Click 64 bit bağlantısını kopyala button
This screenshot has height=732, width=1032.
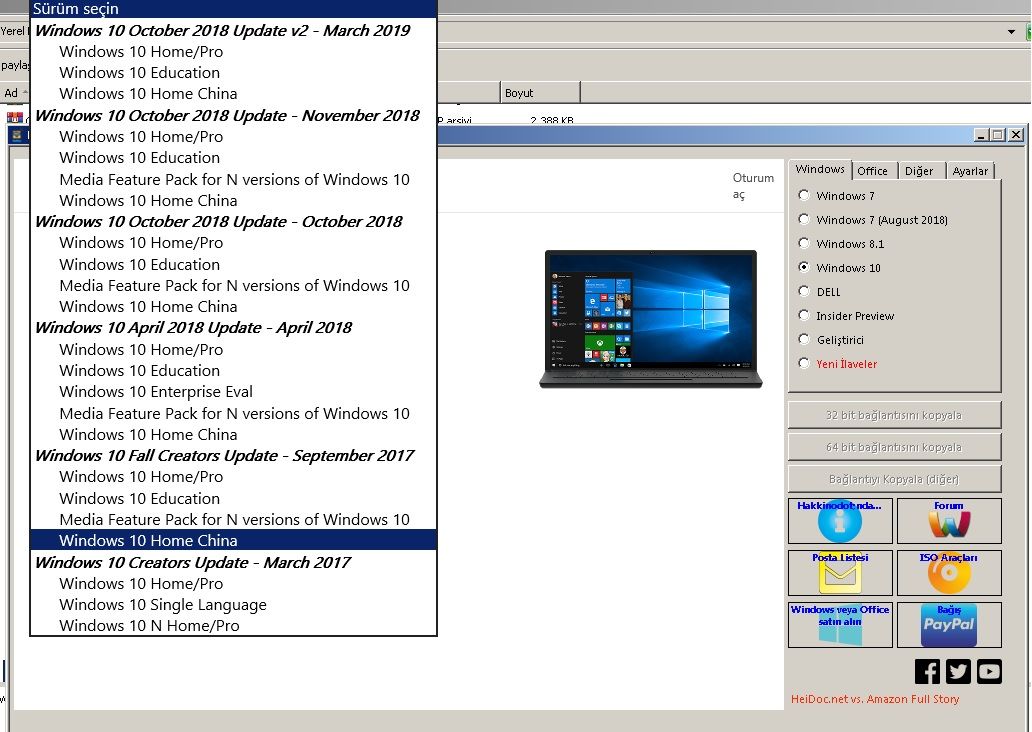pos(894,447)
